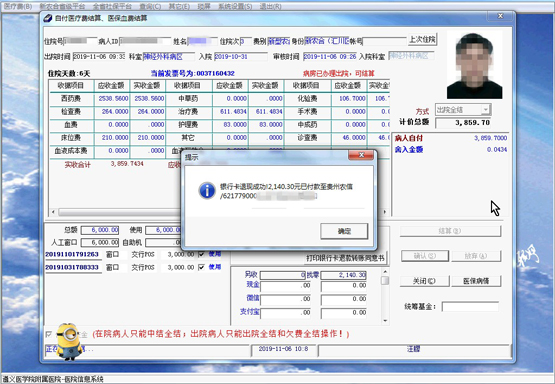Close the 提示 dialog with red X
Screen dimensions: 555x384
361,155
